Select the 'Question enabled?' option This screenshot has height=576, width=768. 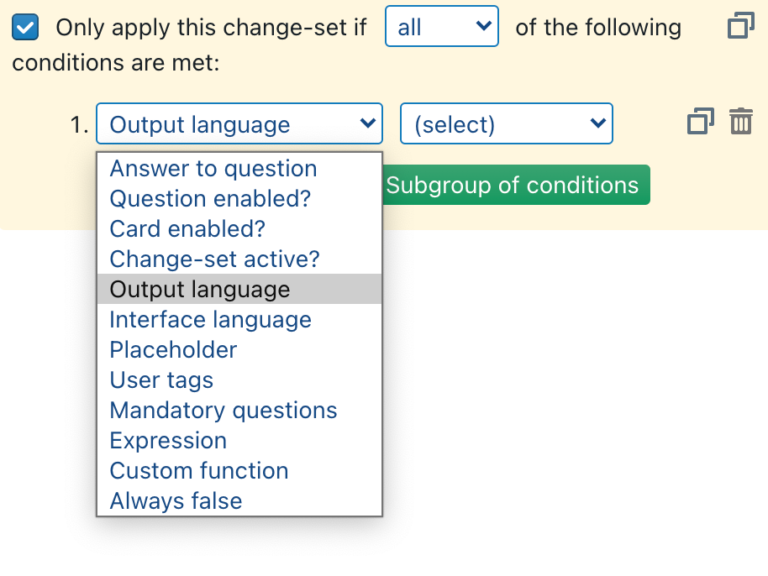(210, 199)
